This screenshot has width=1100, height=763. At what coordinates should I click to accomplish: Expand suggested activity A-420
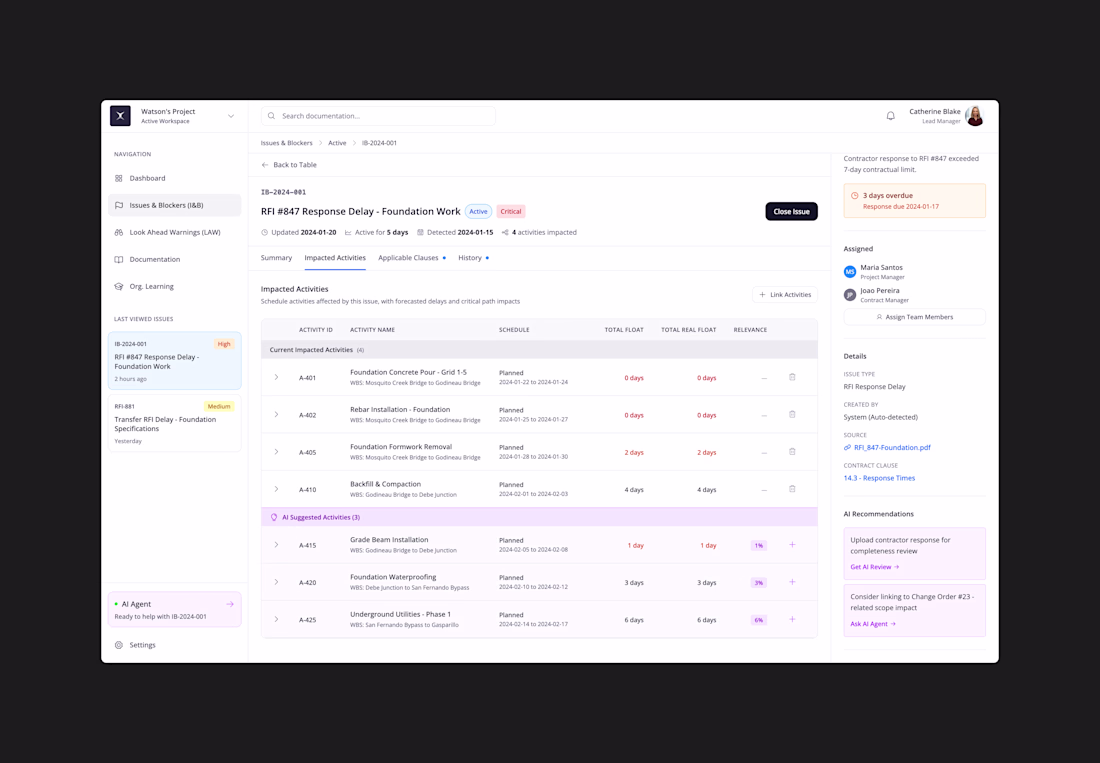tap(276, 582)
